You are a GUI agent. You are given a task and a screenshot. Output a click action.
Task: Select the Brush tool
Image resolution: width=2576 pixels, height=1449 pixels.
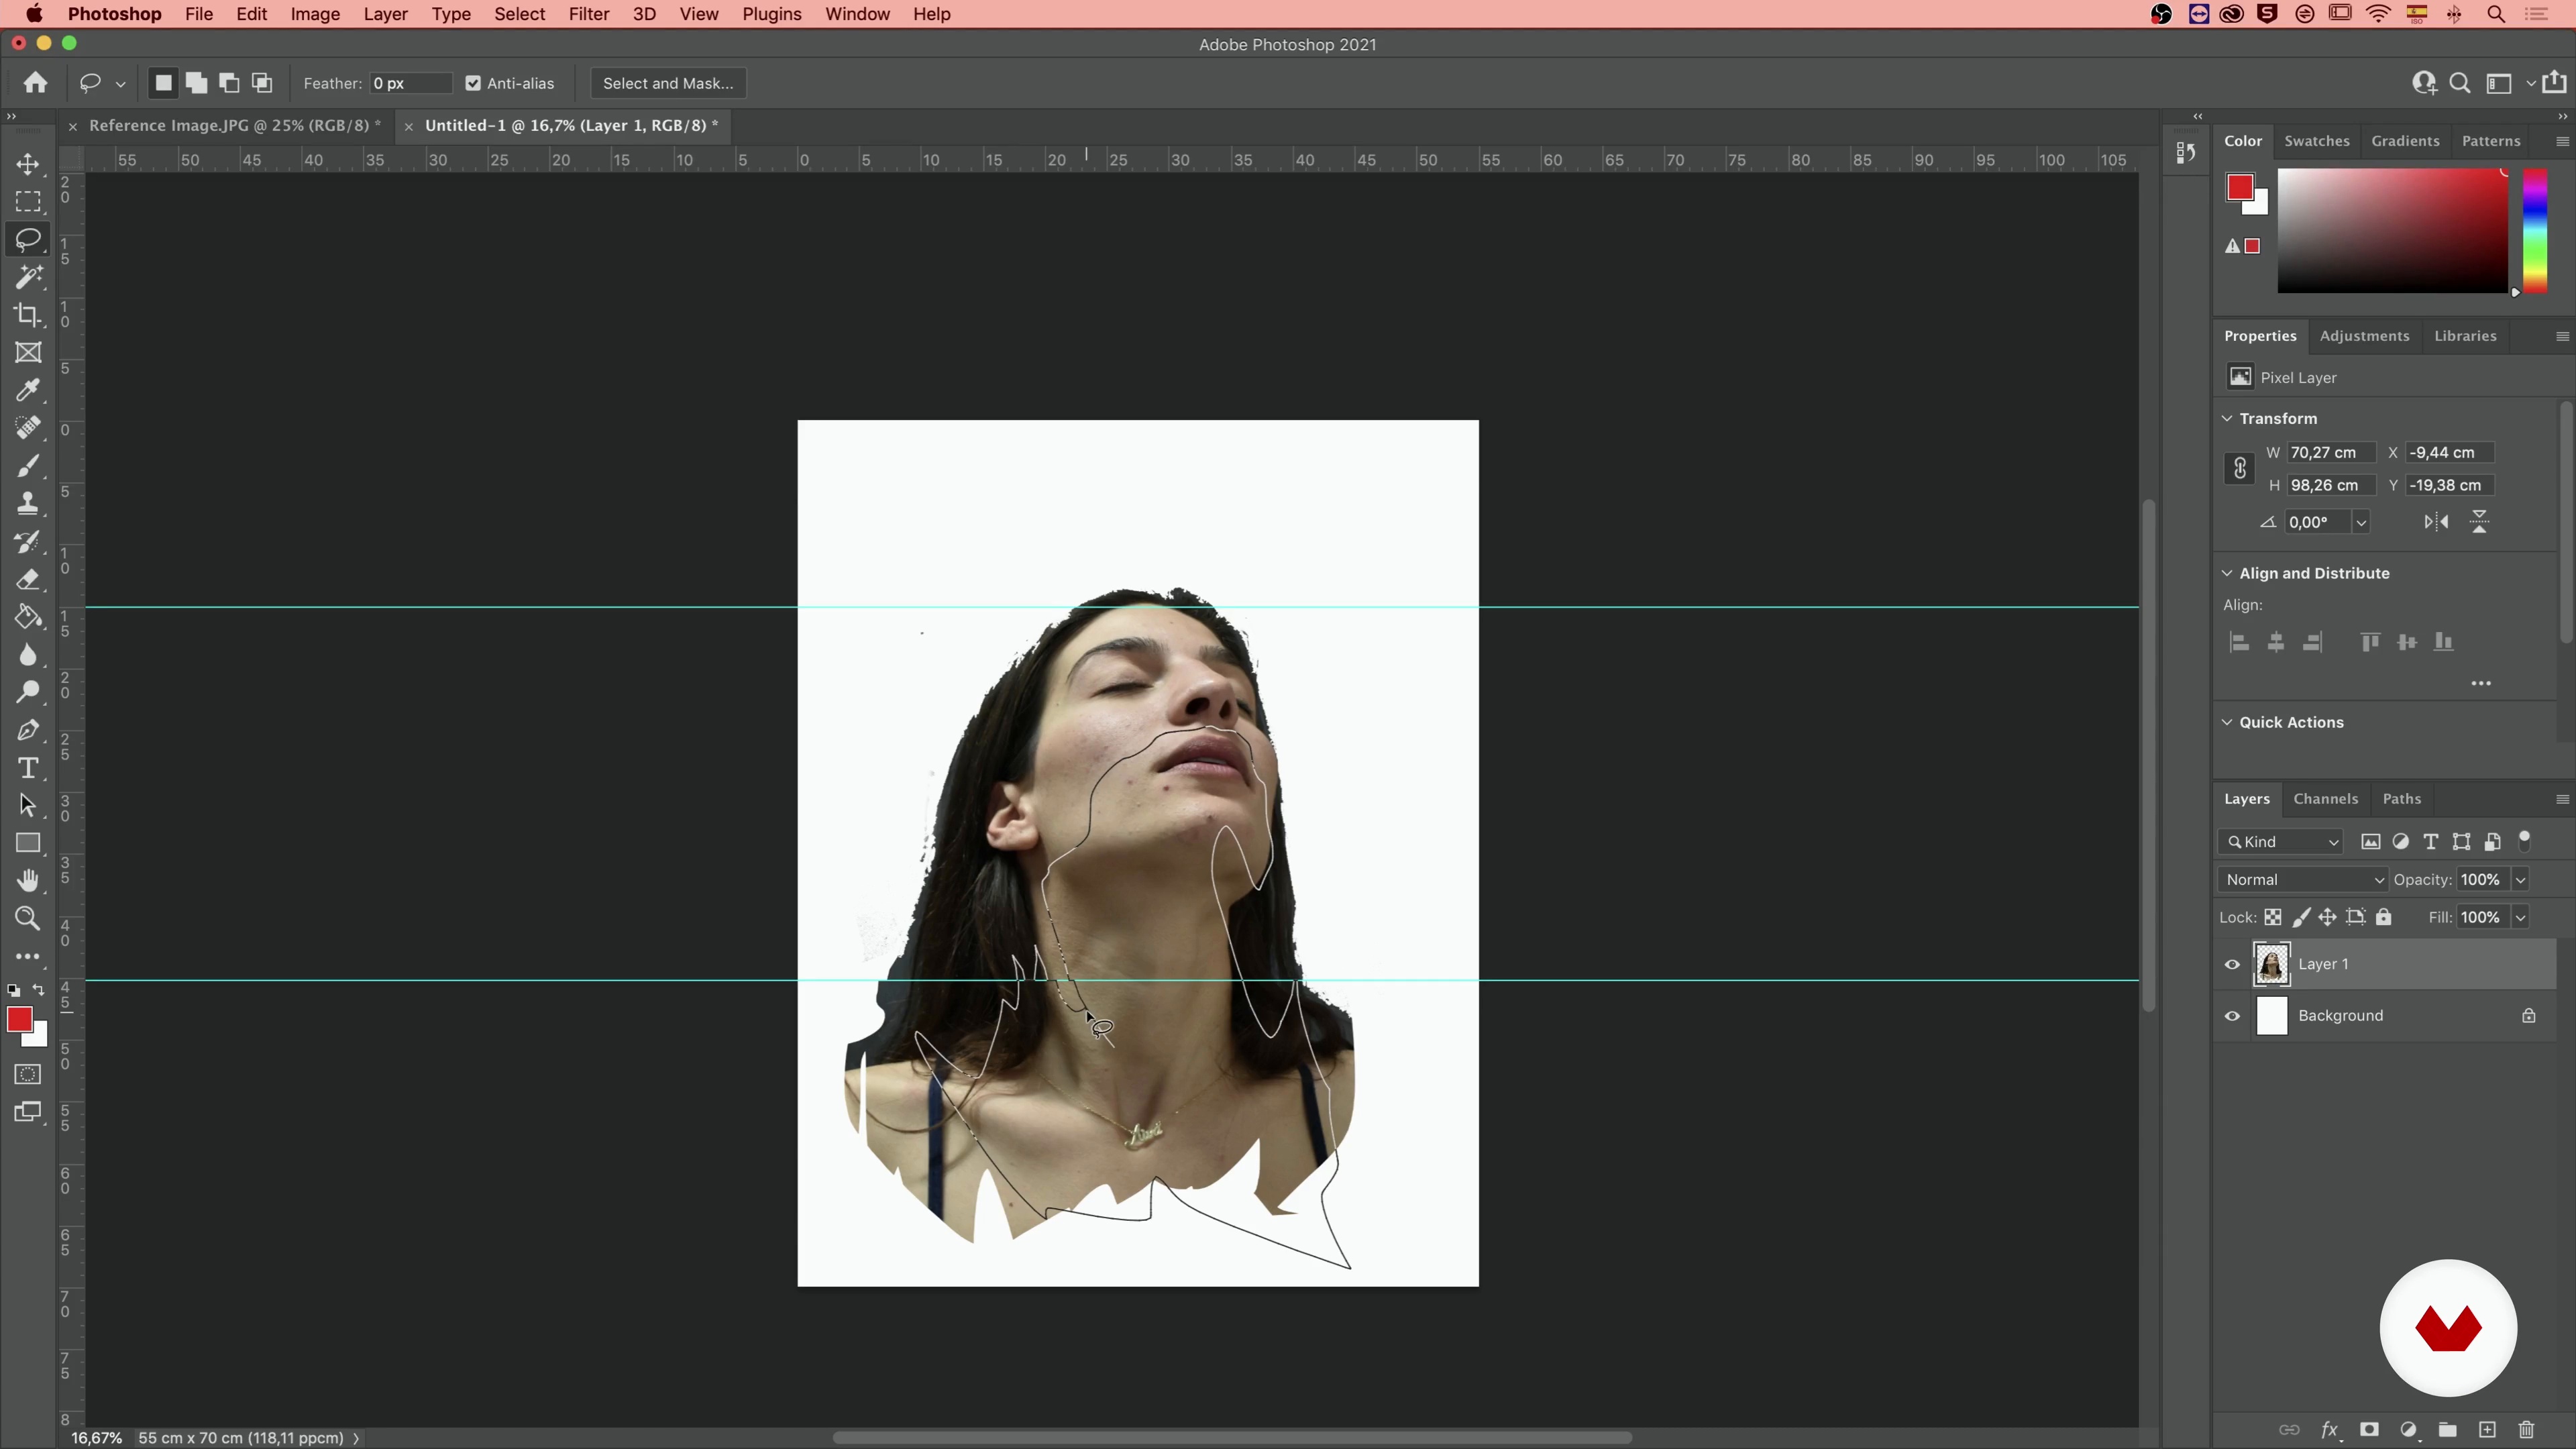pyautogui.click(x=28, y=466)
